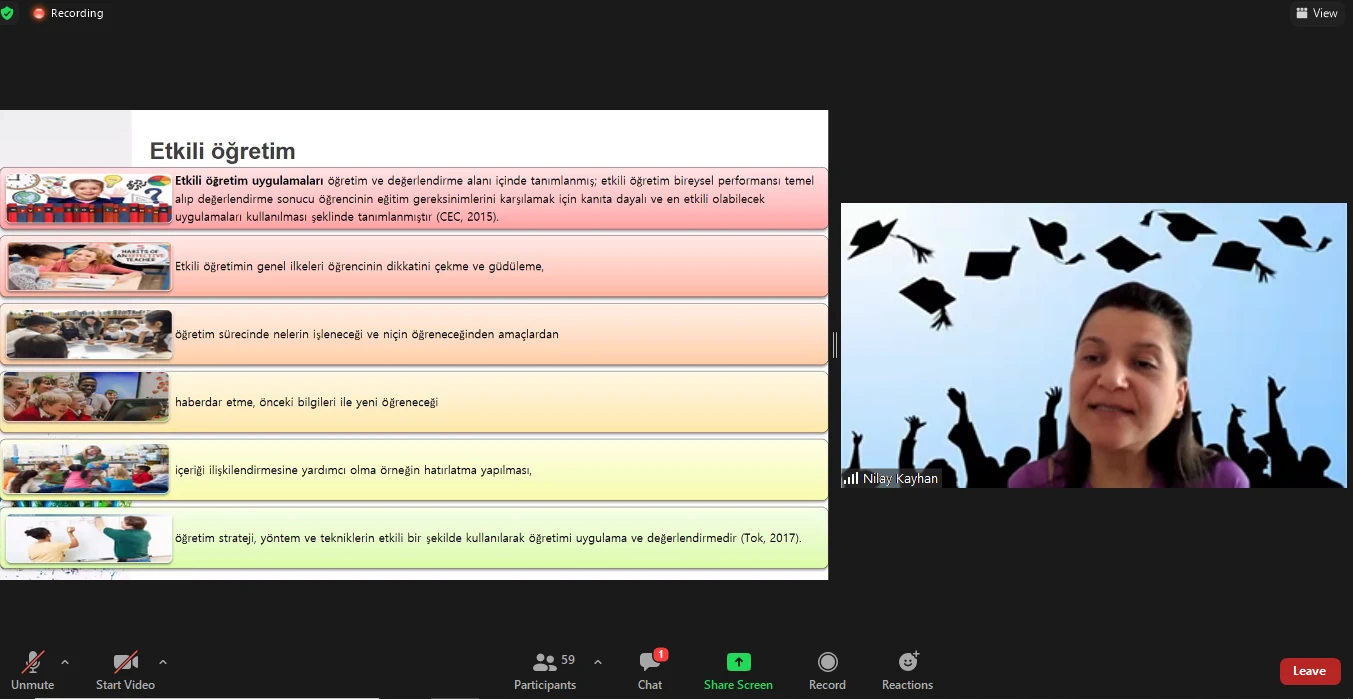1353x699 pixels.
Task: Start recording with the Record button
Action: click(x=827, y=670)
